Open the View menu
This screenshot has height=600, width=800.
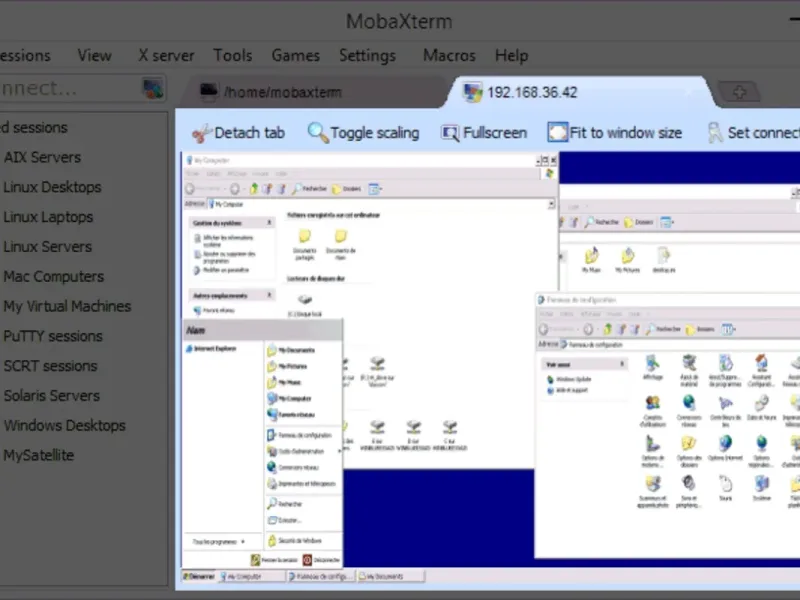pos(94,56)
